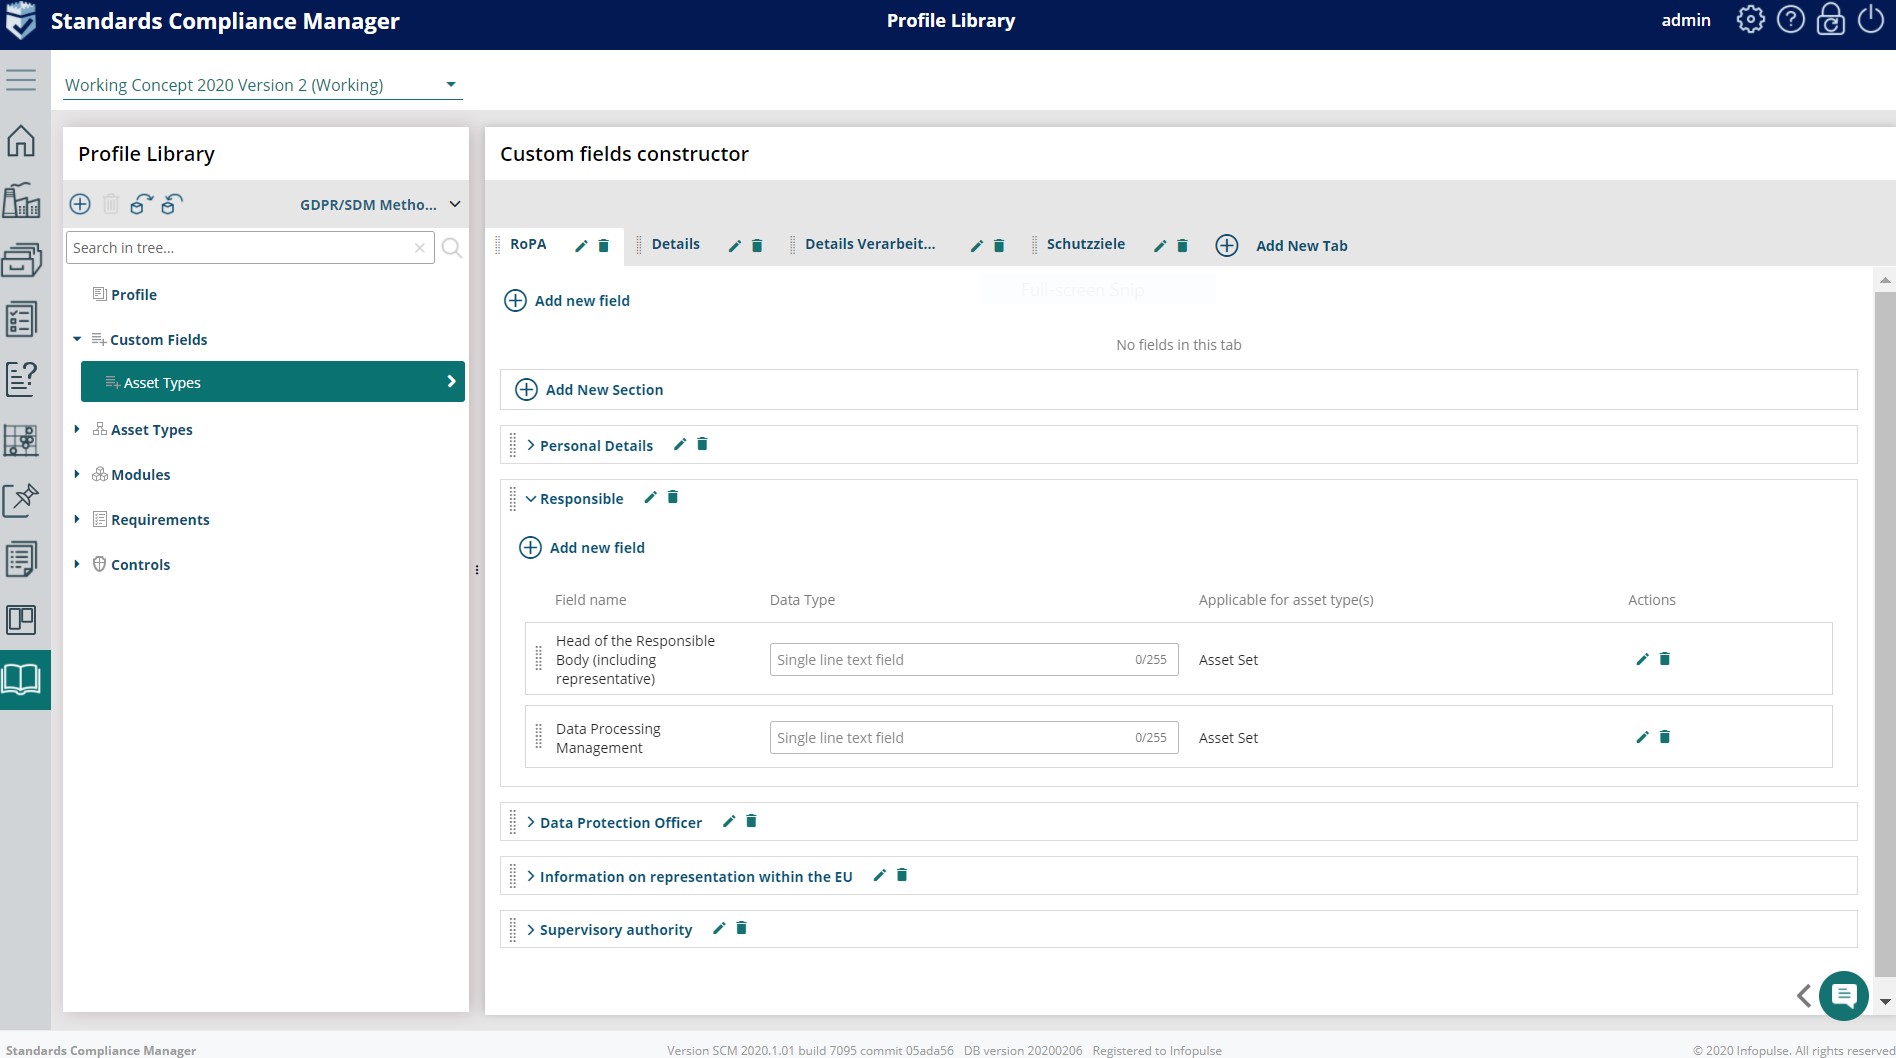Switch to the Schutzziele tab

(x=1086, y=244)
